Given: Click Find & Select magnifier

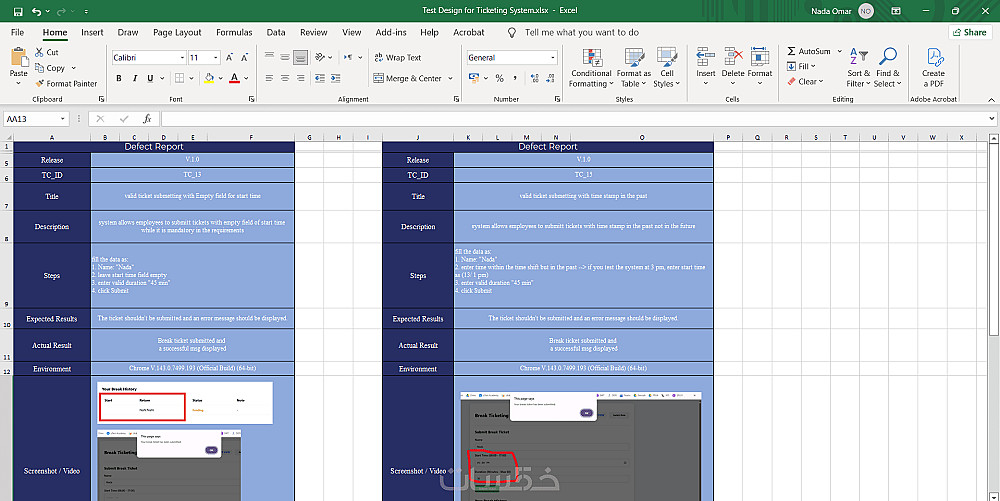Looking at the screenshot, I should coord(888,68).
